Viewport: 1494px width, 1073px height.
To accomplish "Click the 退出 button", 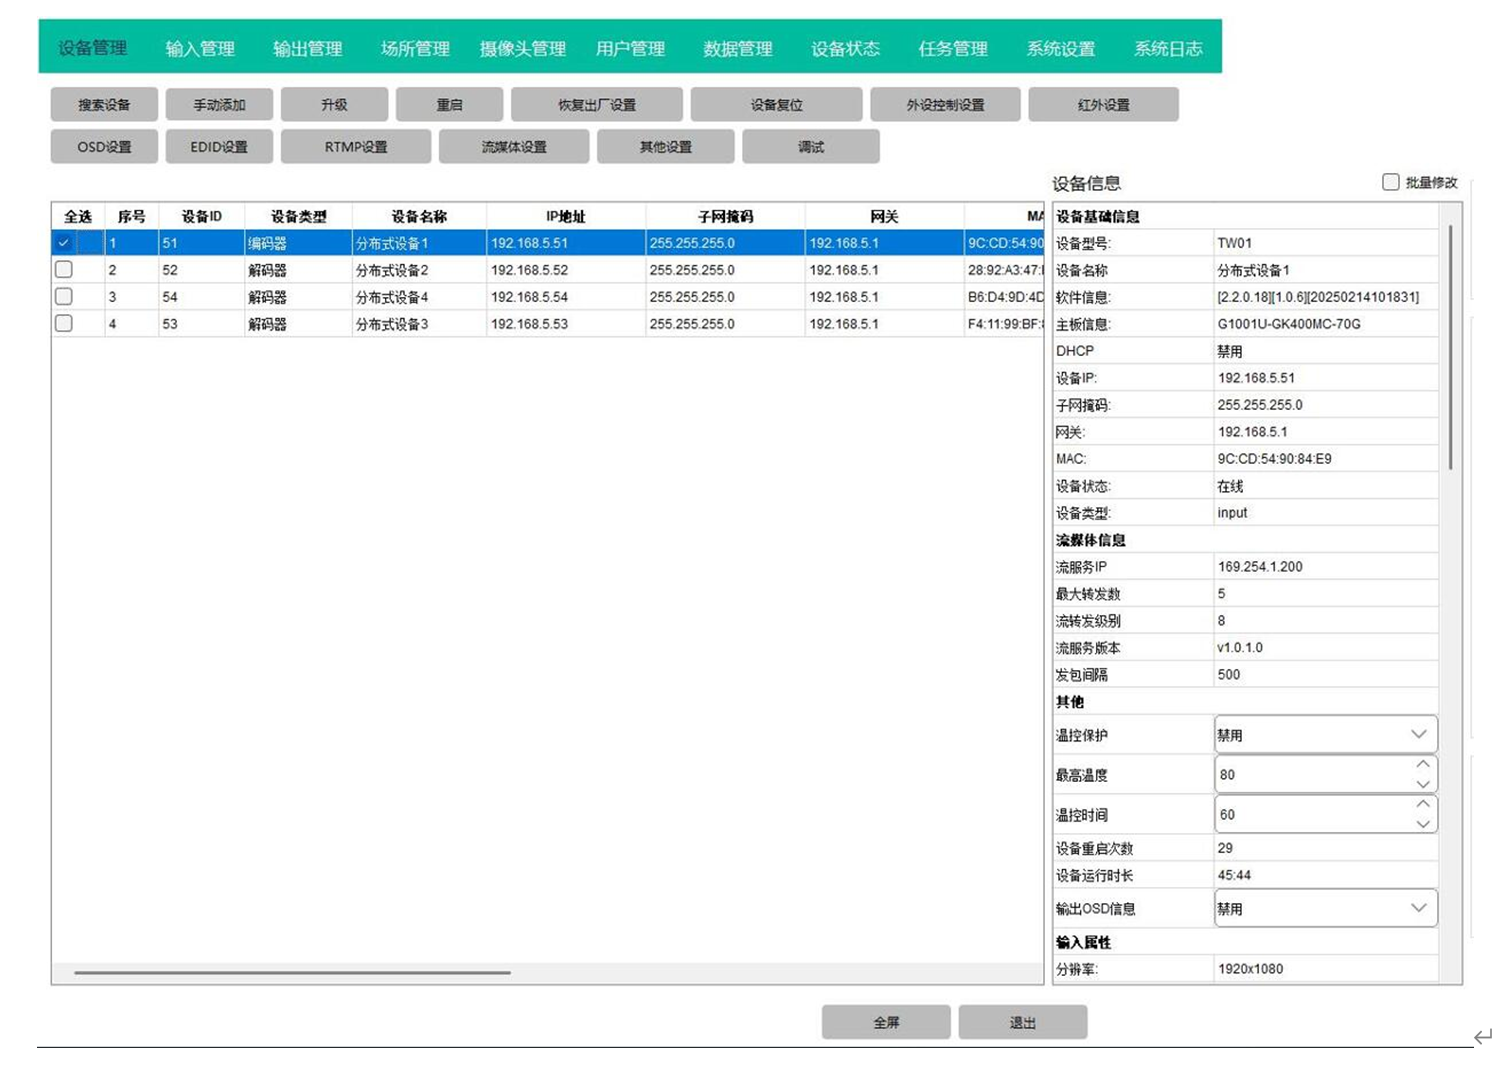I will coord(1022,1022).
